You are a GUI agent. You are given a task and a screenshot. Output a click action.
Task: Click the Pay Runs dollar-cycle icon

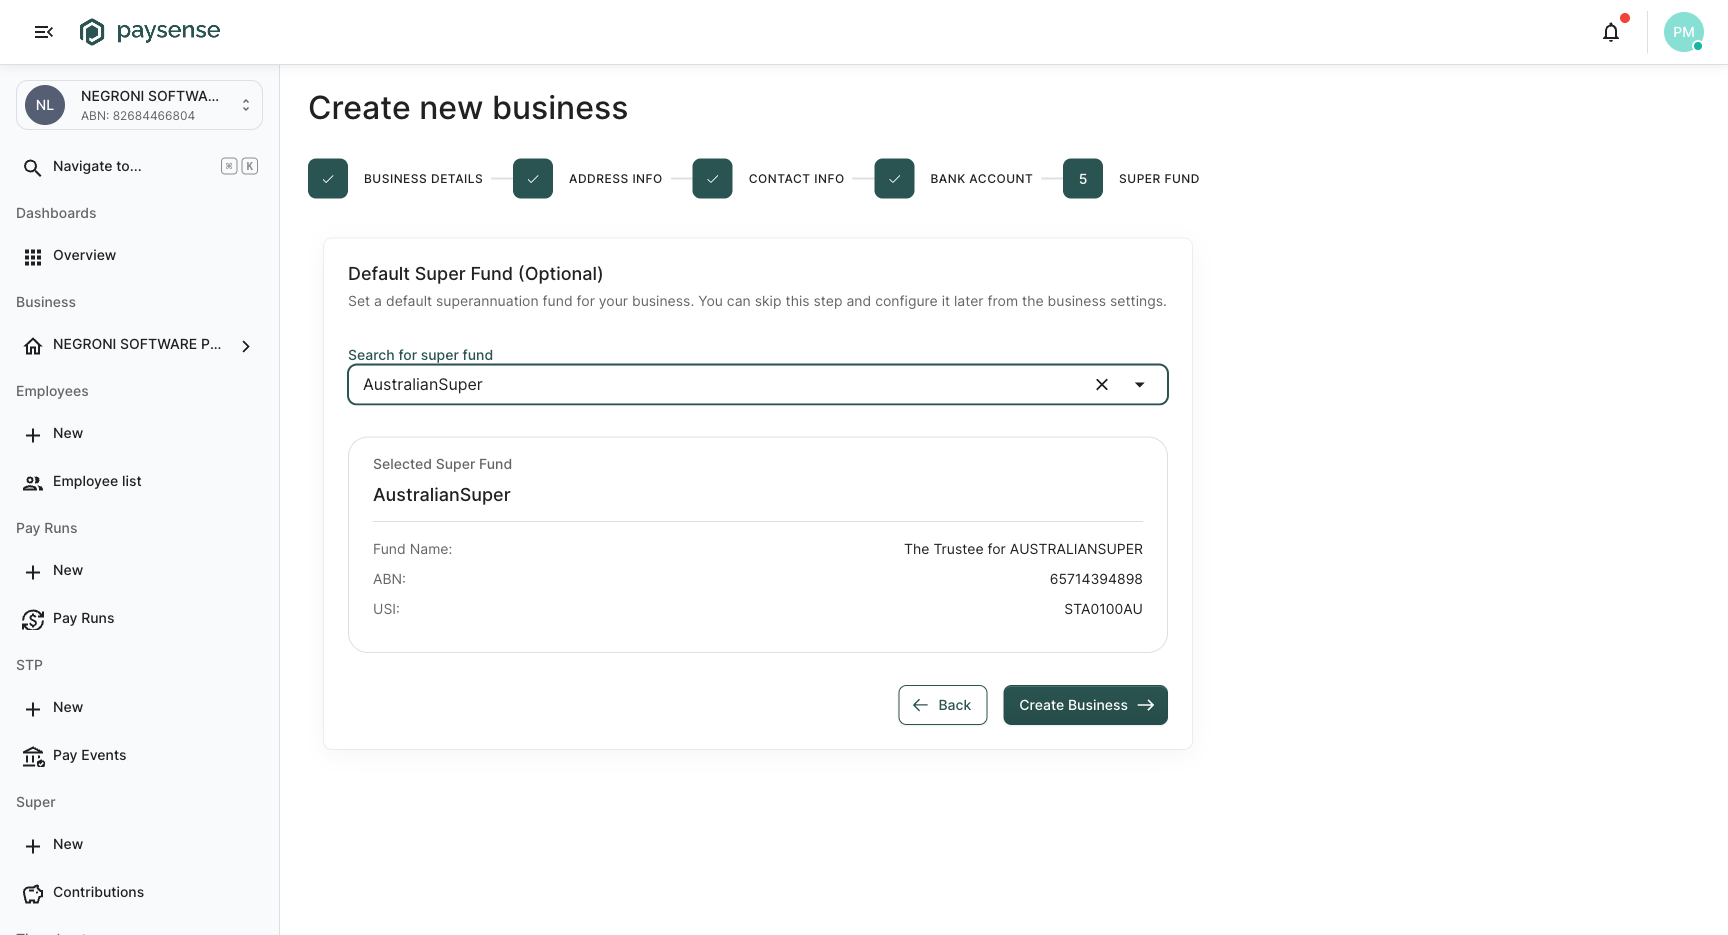click(x=33, y=620)
